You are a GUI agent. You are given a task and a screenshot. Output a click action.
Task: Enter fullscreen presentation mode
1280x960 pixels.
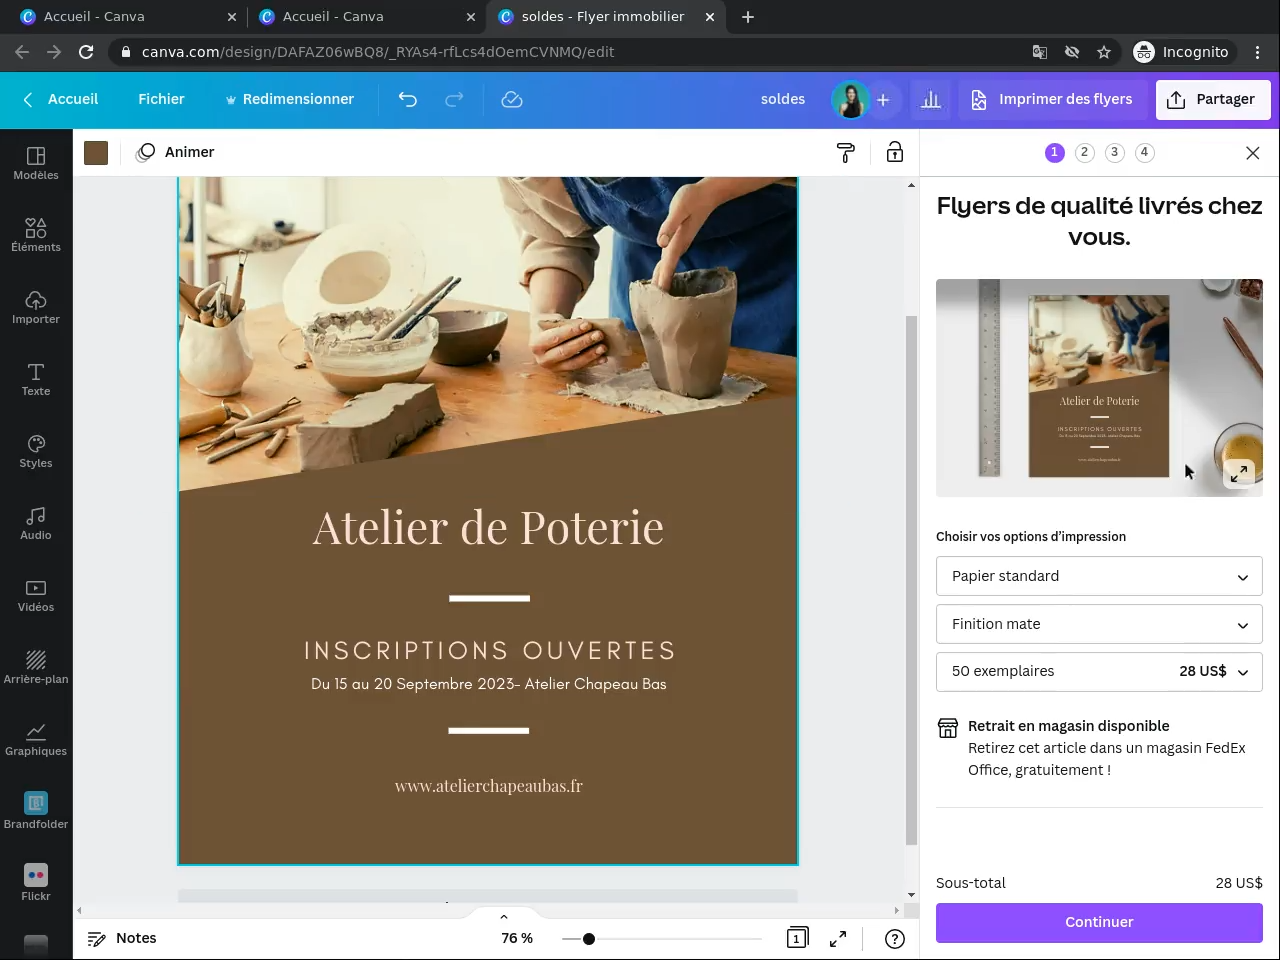tap(838, 938)
